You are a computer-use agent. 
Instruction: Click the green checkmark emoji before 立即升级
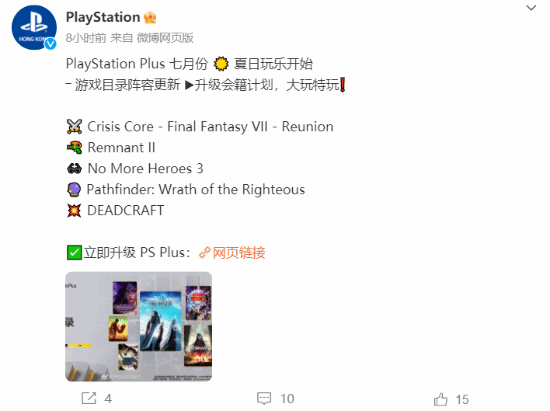coord(74,252)
